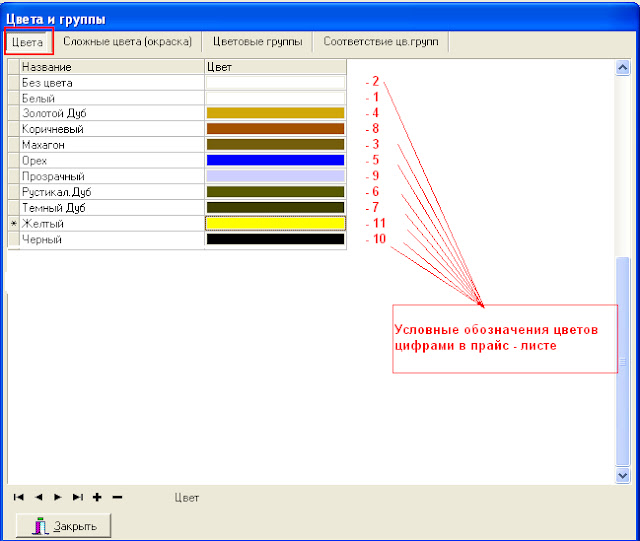Select the Махагон color swatch
The image size is (640, 541).
coord(275,145)
